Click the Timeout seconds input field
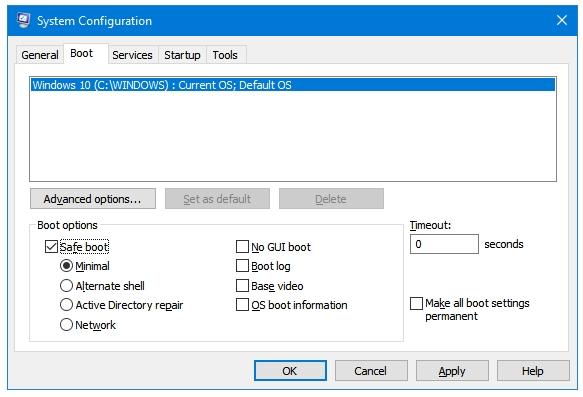The image size is (583, 397). [444, 244]
